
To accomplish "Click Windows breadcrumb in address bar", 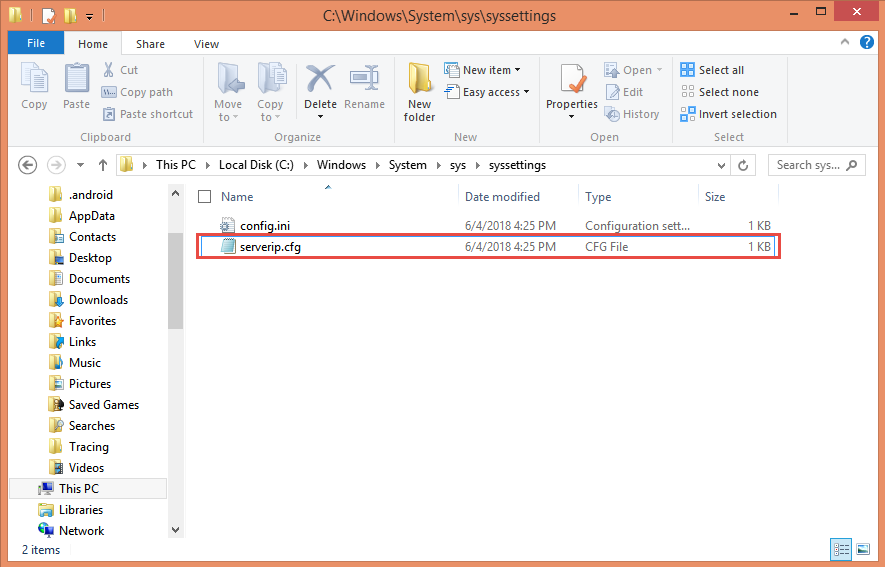I will click(x=341, y=165).
